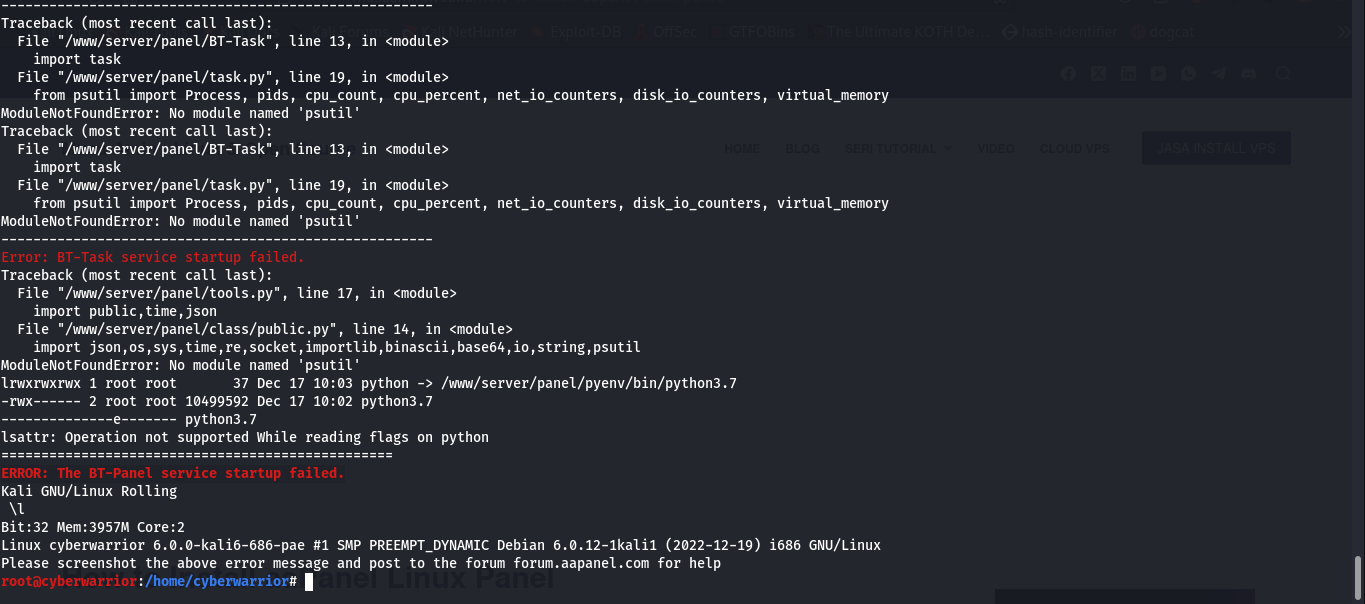The height and width of the screenshot is (604, 1365).
Task: Expand the SERI TUTORIAL dropdown menu
Action: pos(898,148)
